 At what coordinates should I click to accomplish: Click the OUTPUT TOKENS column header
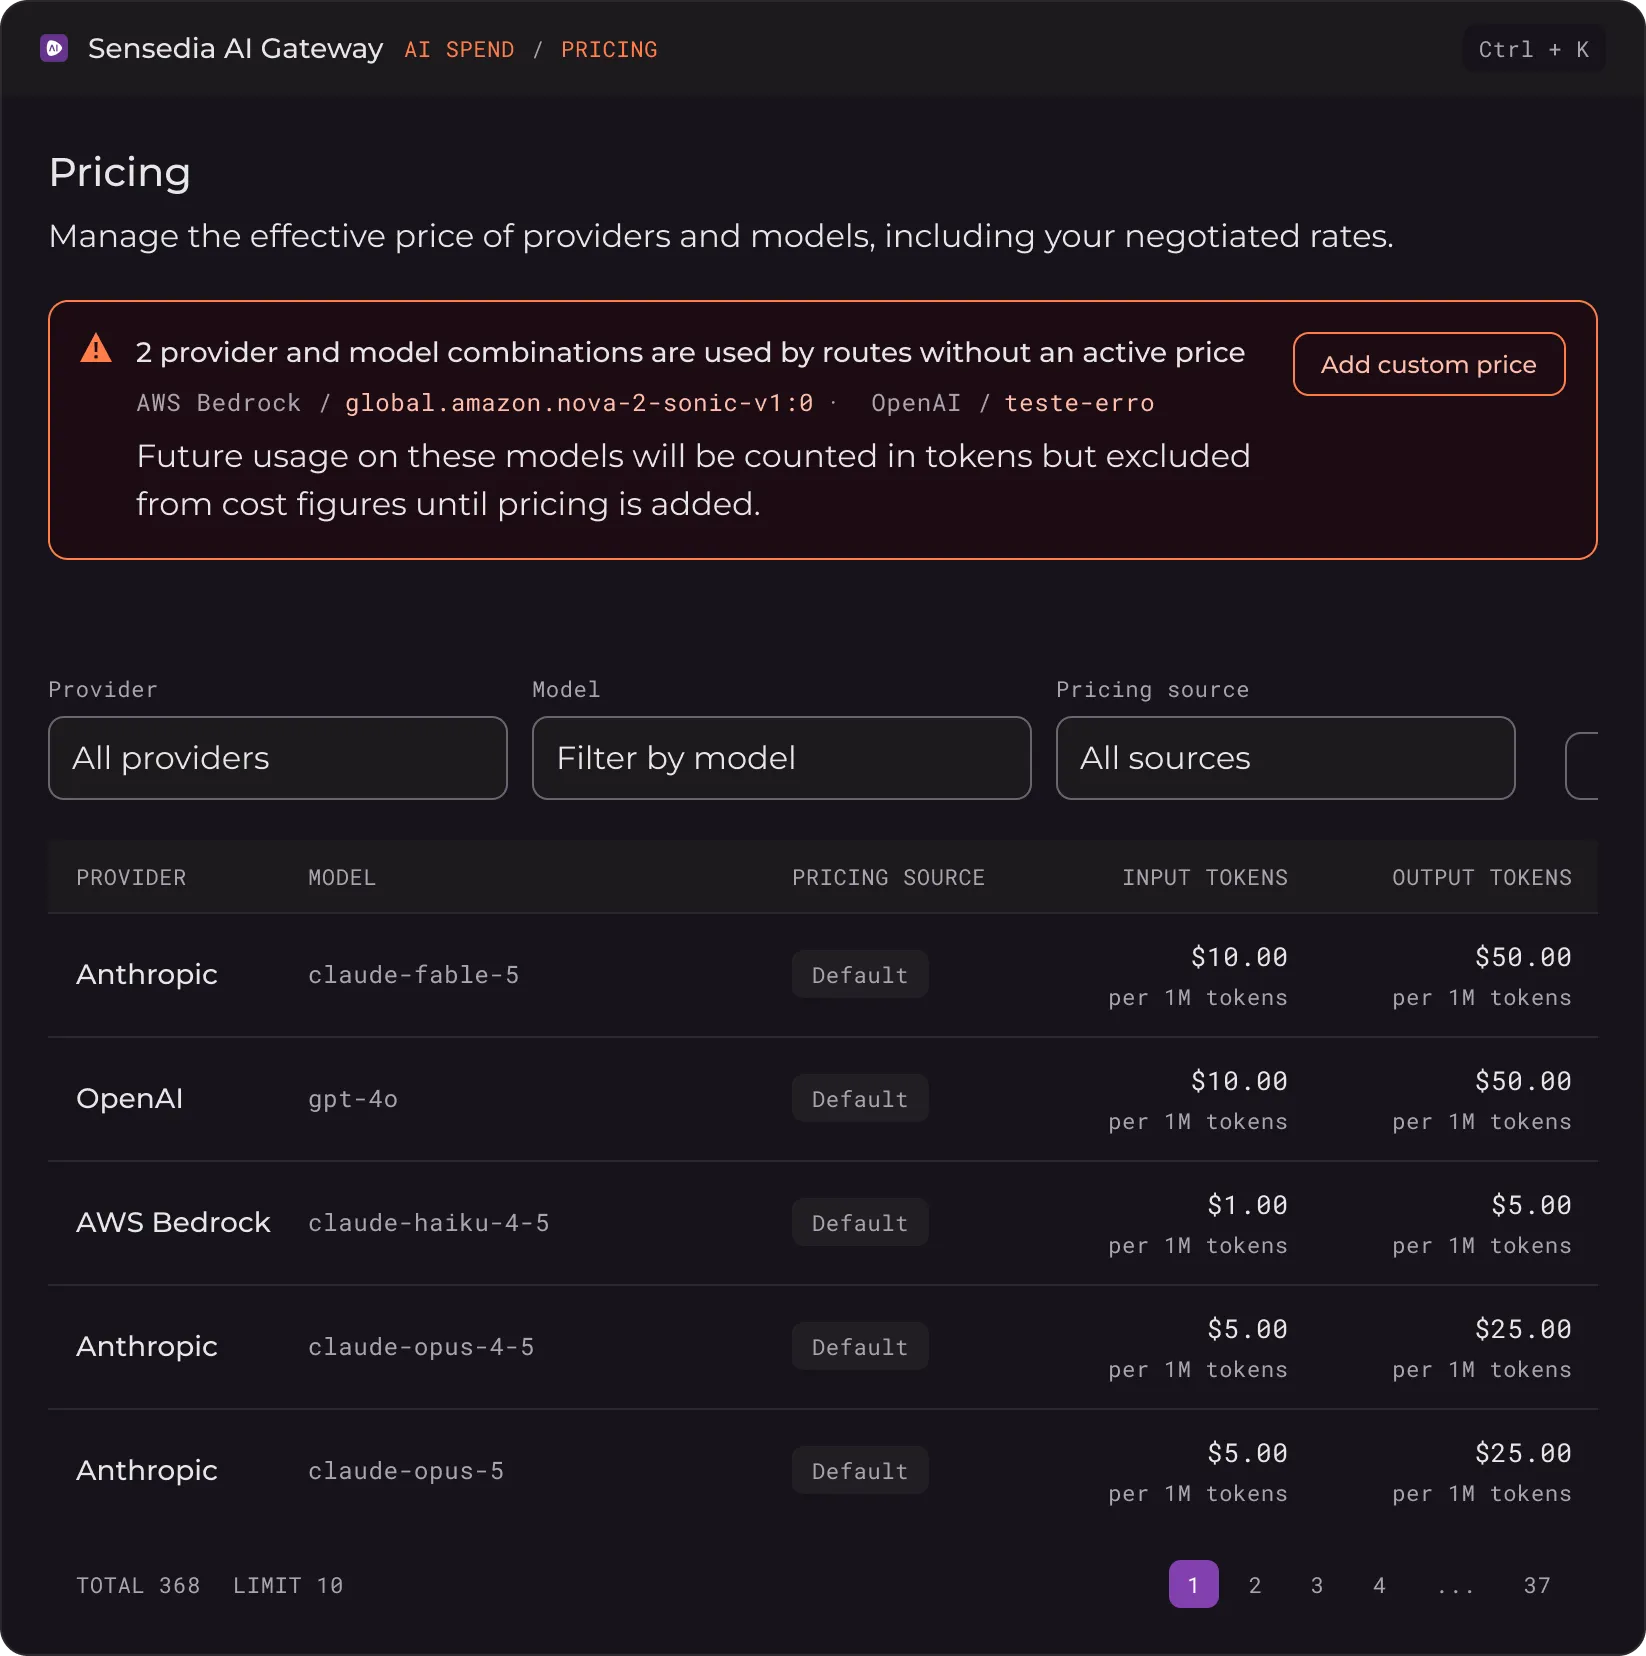coord(1482,877)
